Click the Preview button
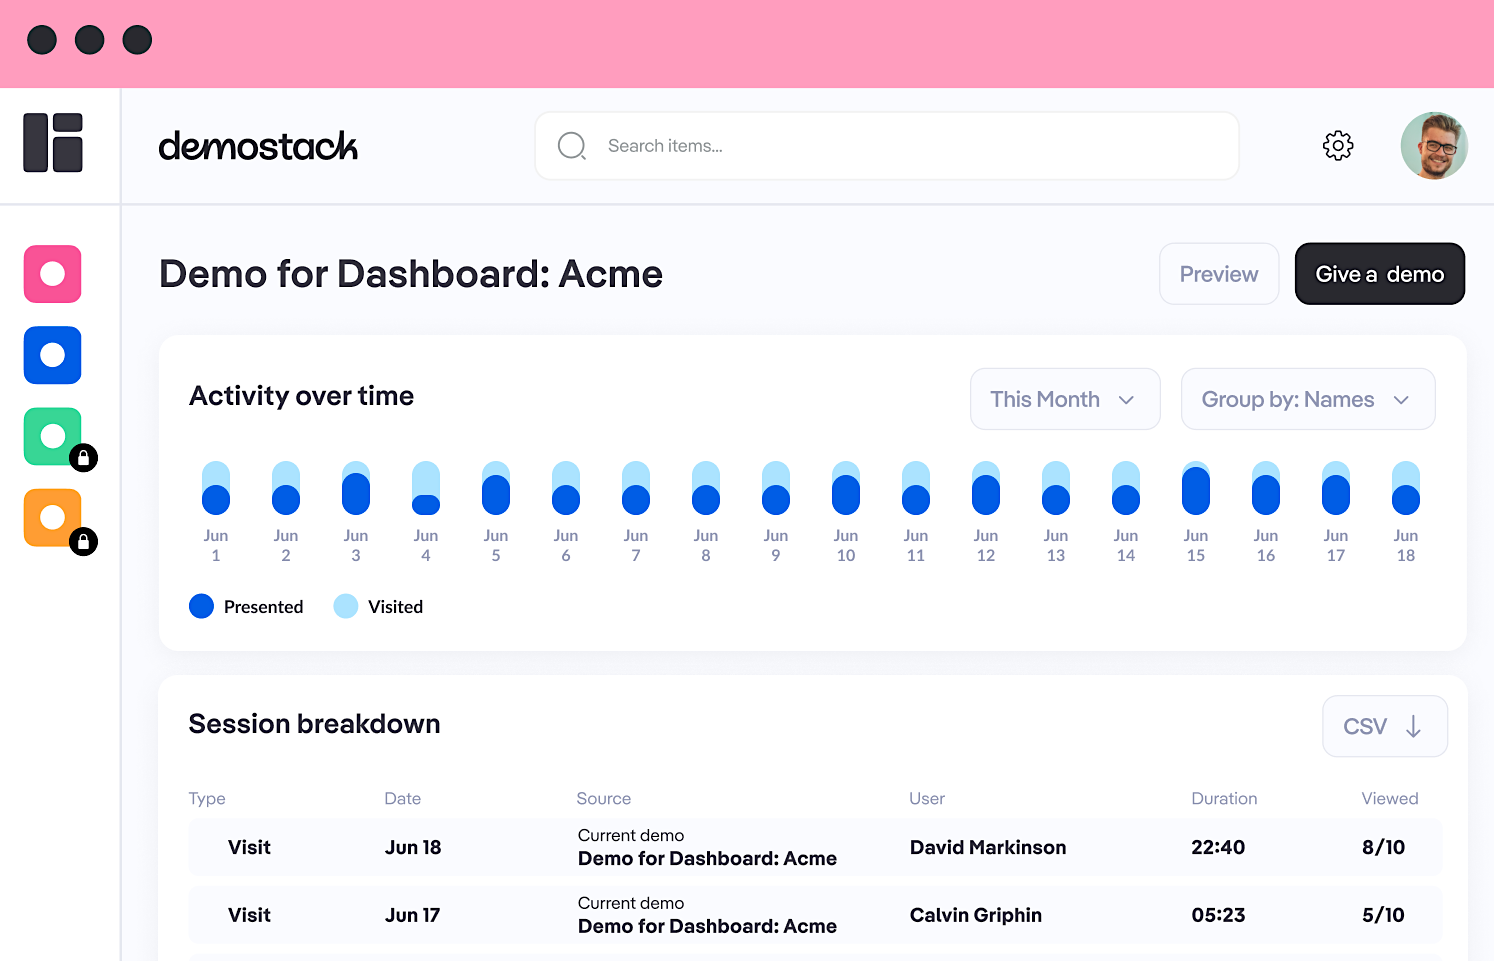The image size is (1494, 961). 1219,274
